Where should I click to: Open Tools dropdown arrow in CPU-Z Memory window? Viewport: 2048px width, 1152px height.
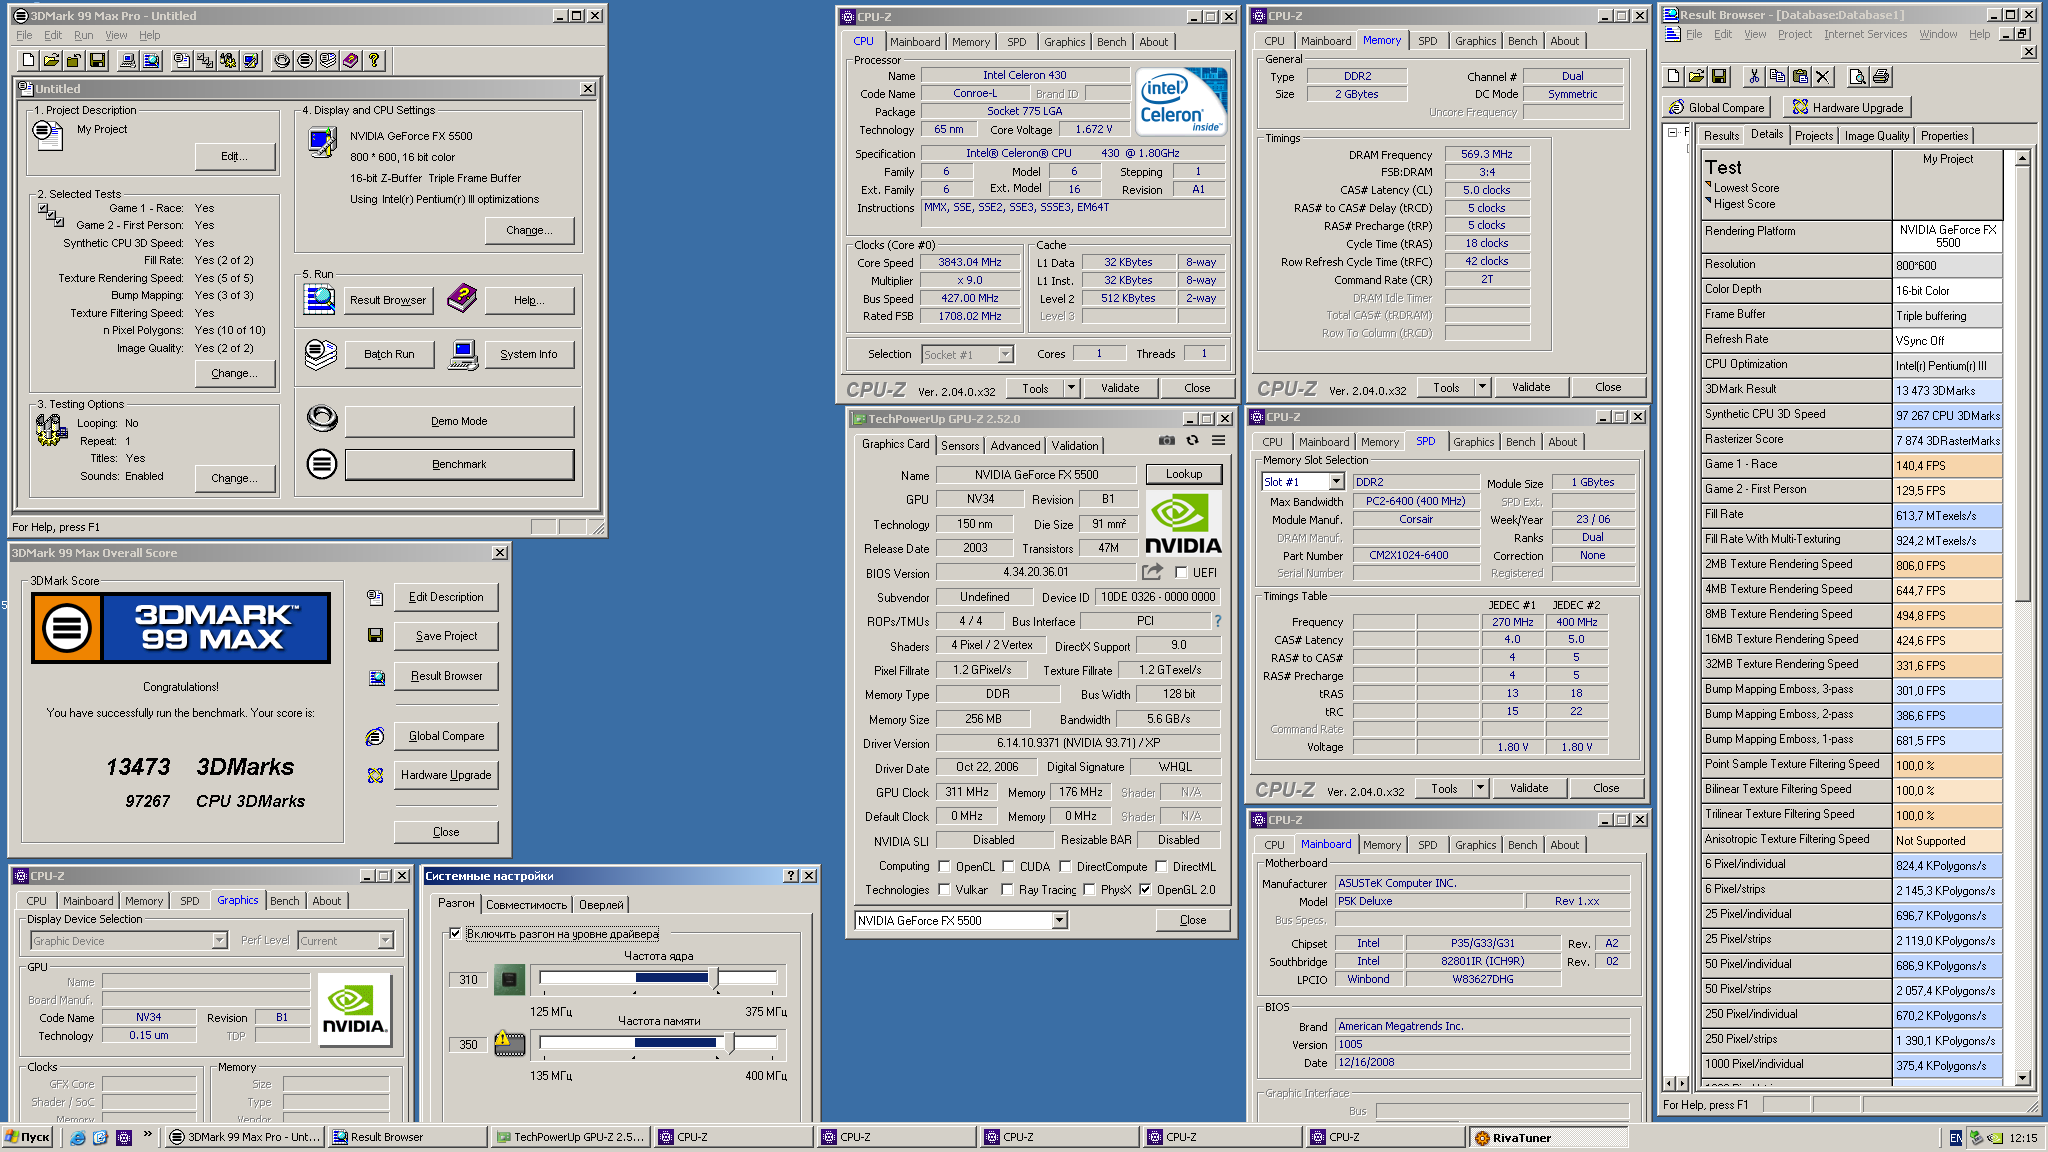tap(1481, 387)
